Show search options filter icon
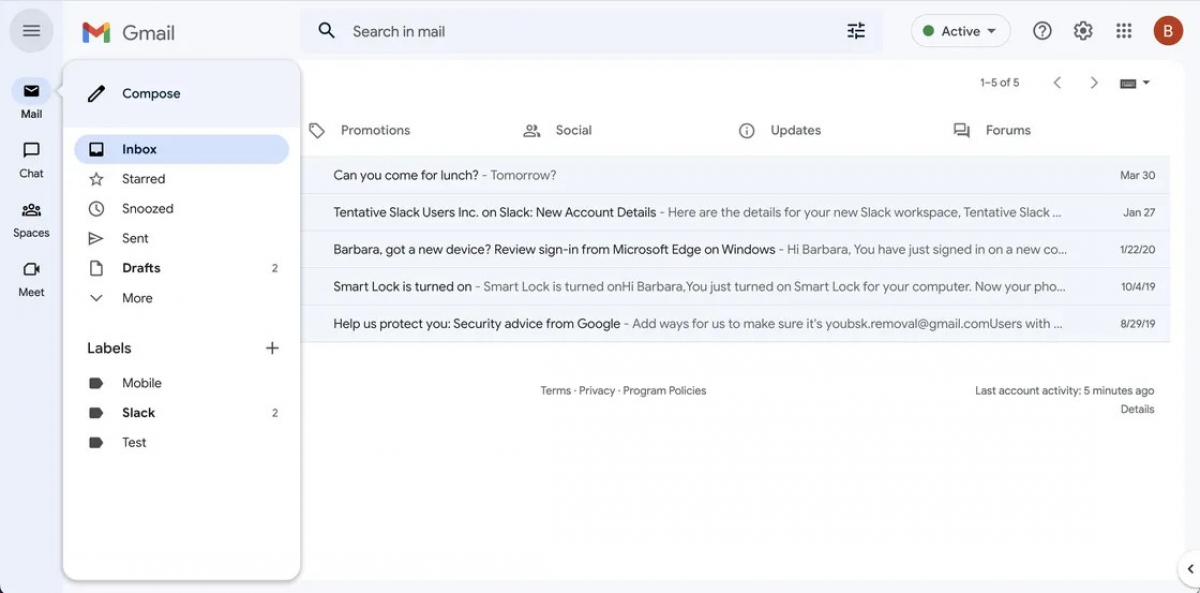The image size is (1200, 593). pos(856,31)
